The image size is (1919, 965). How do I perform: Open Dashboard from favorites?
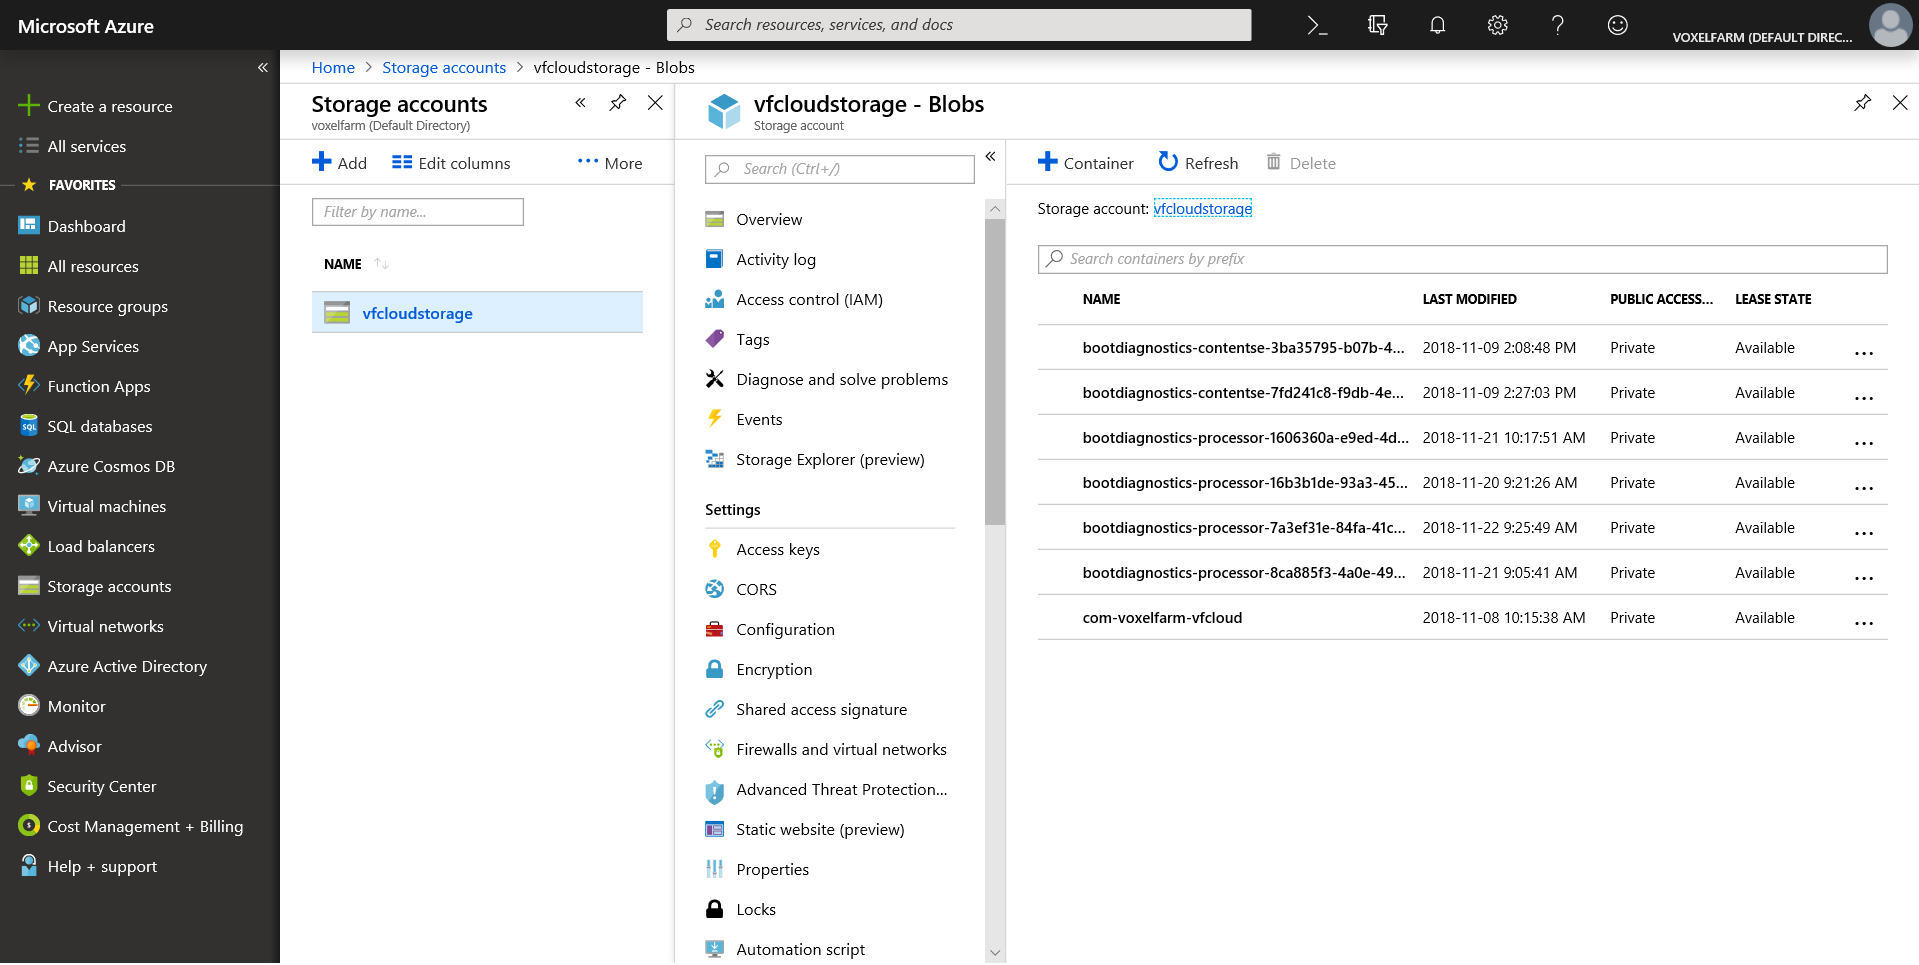point(87,226)
